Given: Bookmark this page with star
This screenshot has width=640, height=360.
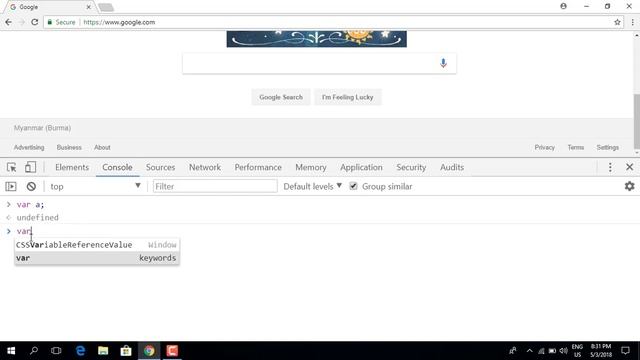Looking at the screenshot, I should pyautogui.click(x=617, y=22).
